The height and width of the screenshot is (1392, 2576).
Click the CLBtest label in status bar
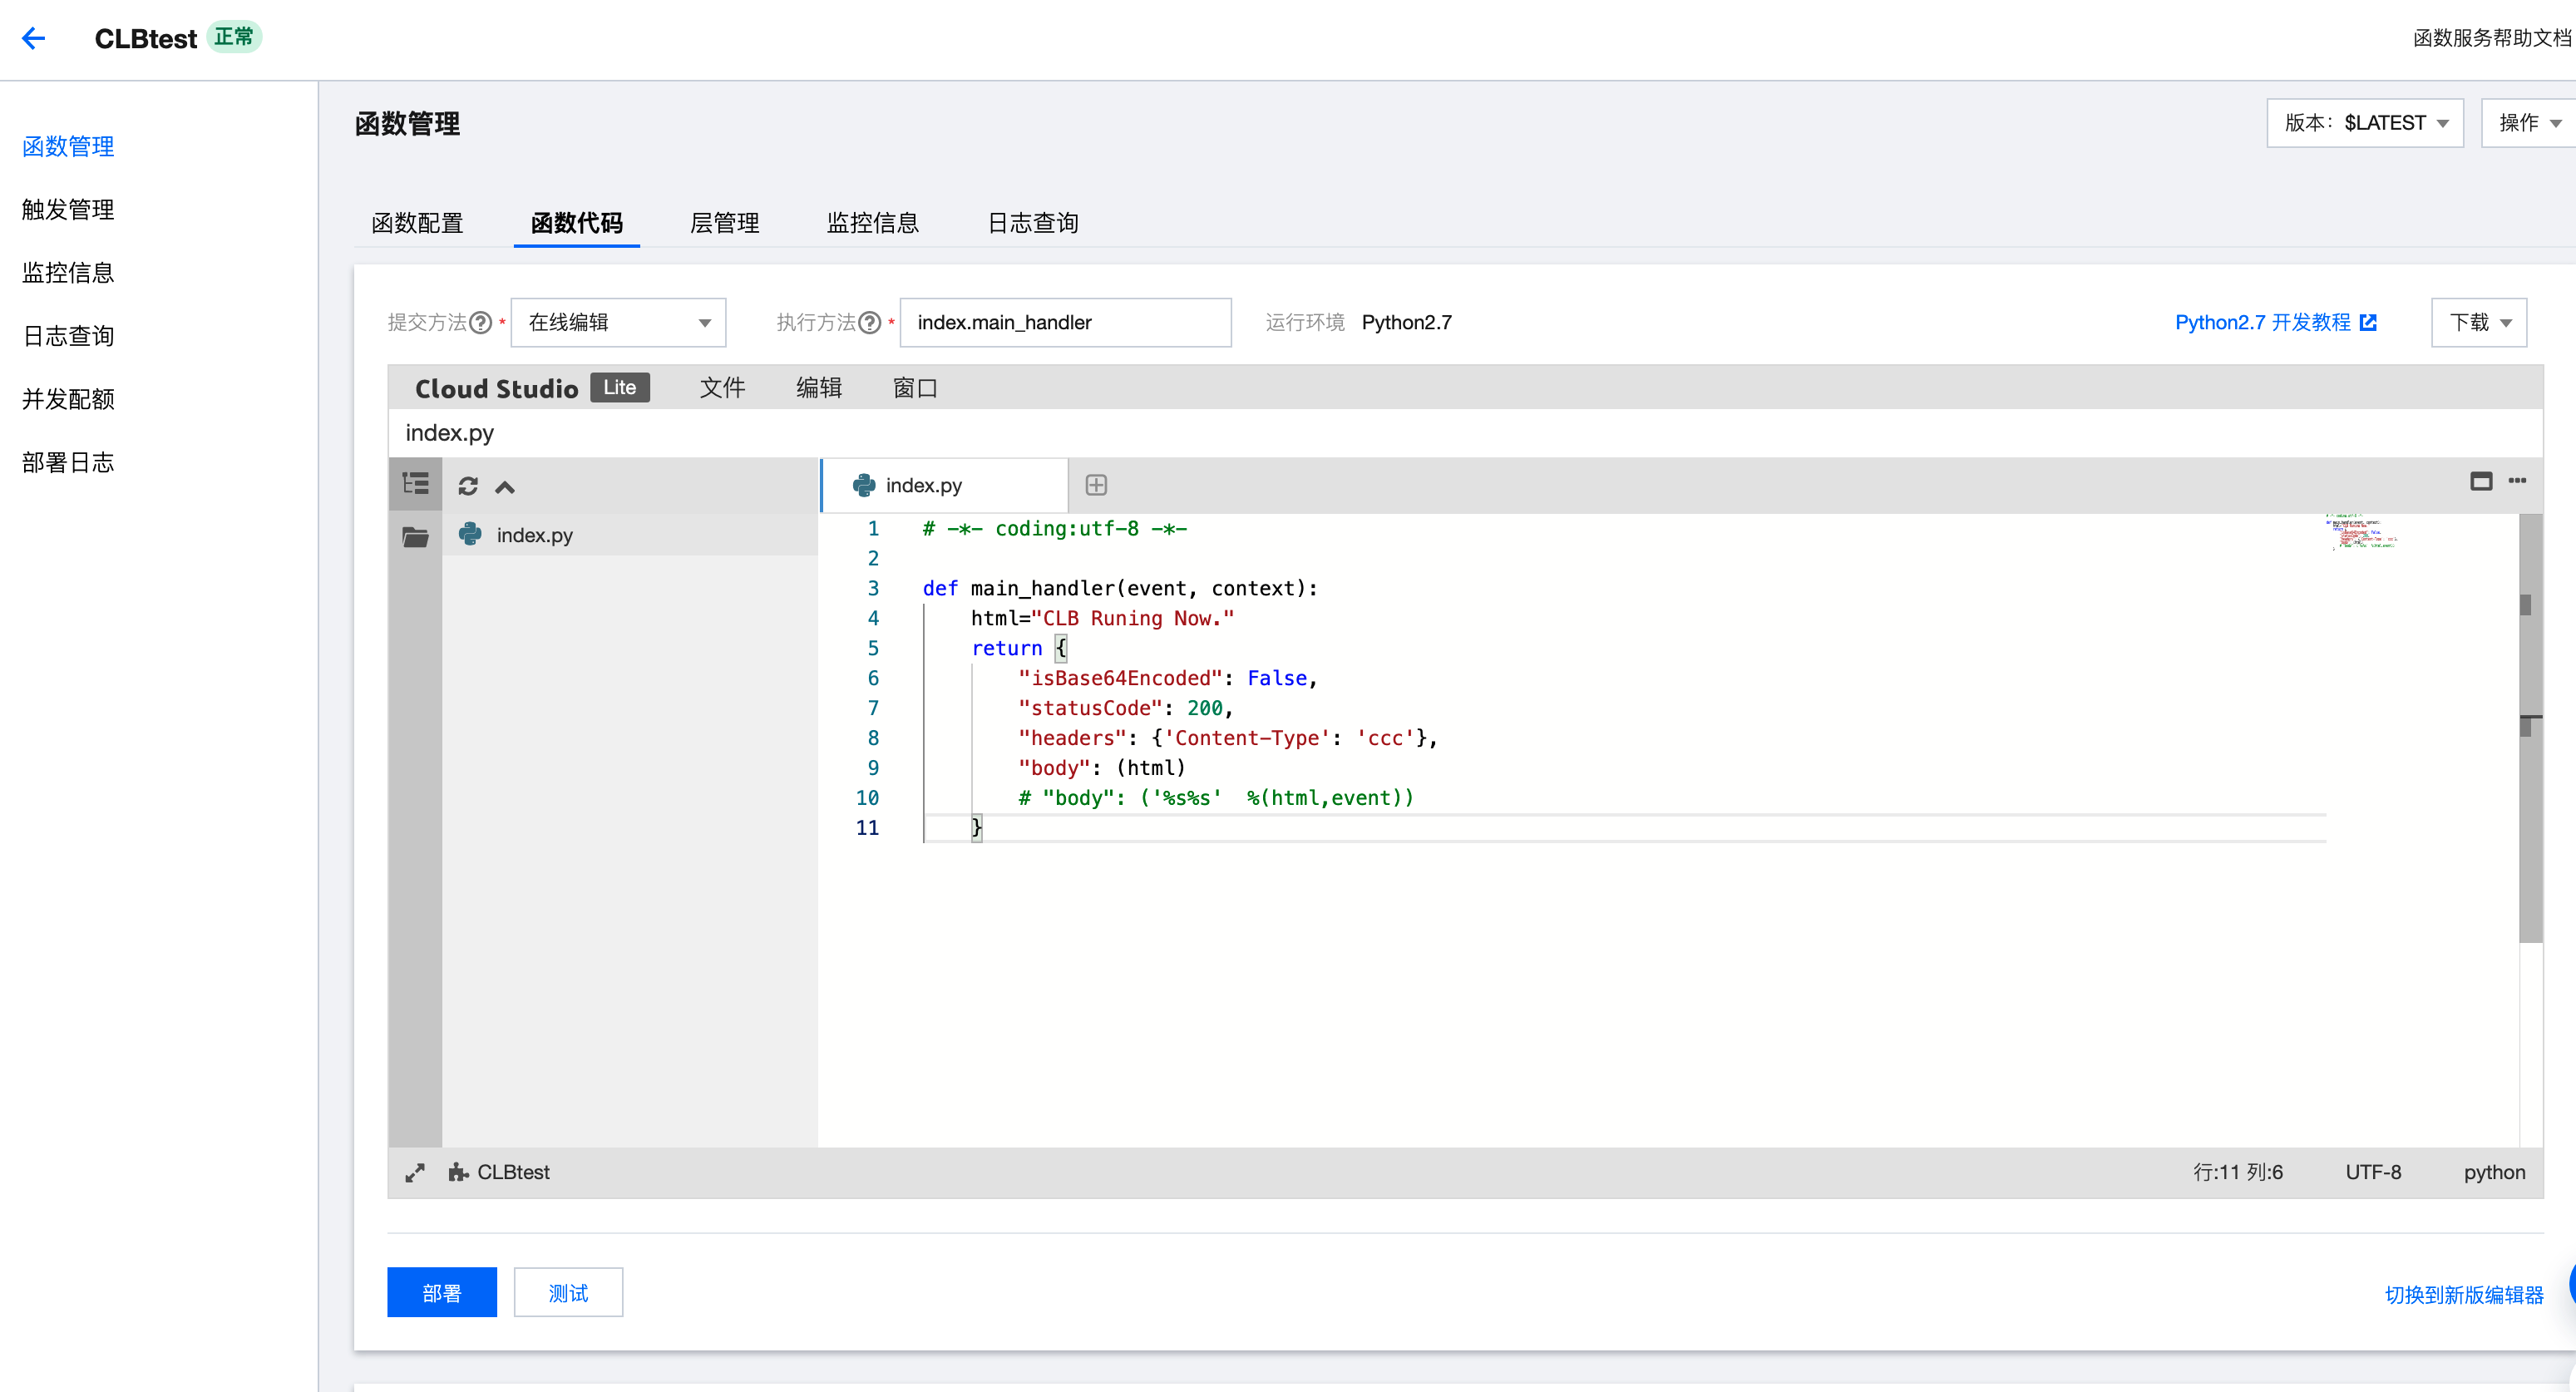(x=513, y=1172)
